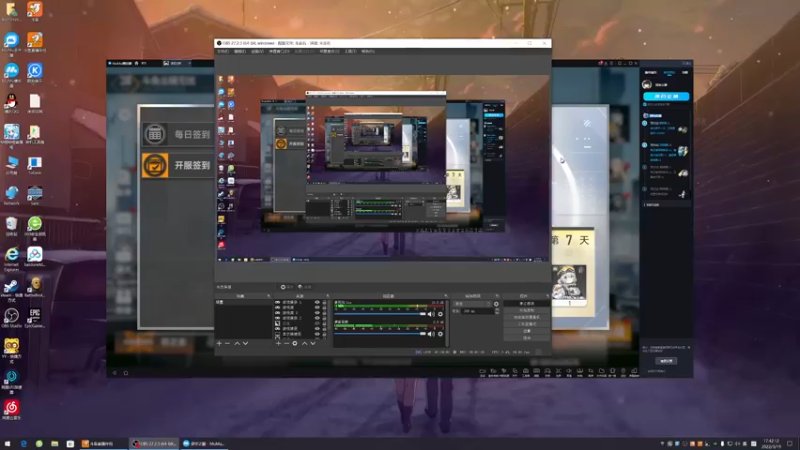The width and height of the screenshot is (800, 450).
Task: Add a new source with the plus icon
Action: tap(278, 343)
